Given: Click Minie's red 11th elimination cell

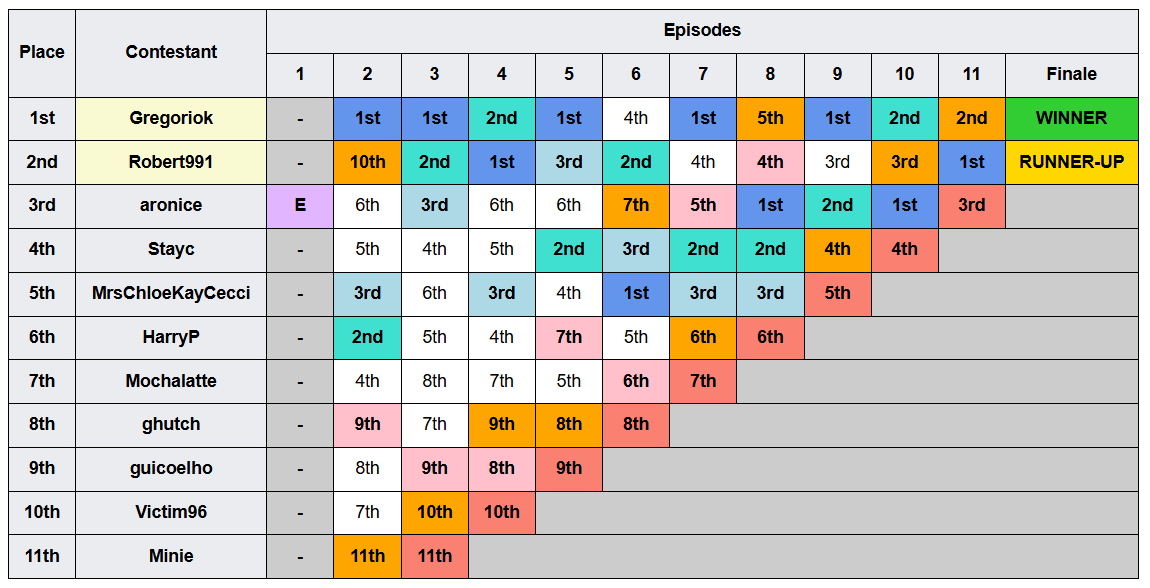Looking at the screenshot, I should pos(435,556).
